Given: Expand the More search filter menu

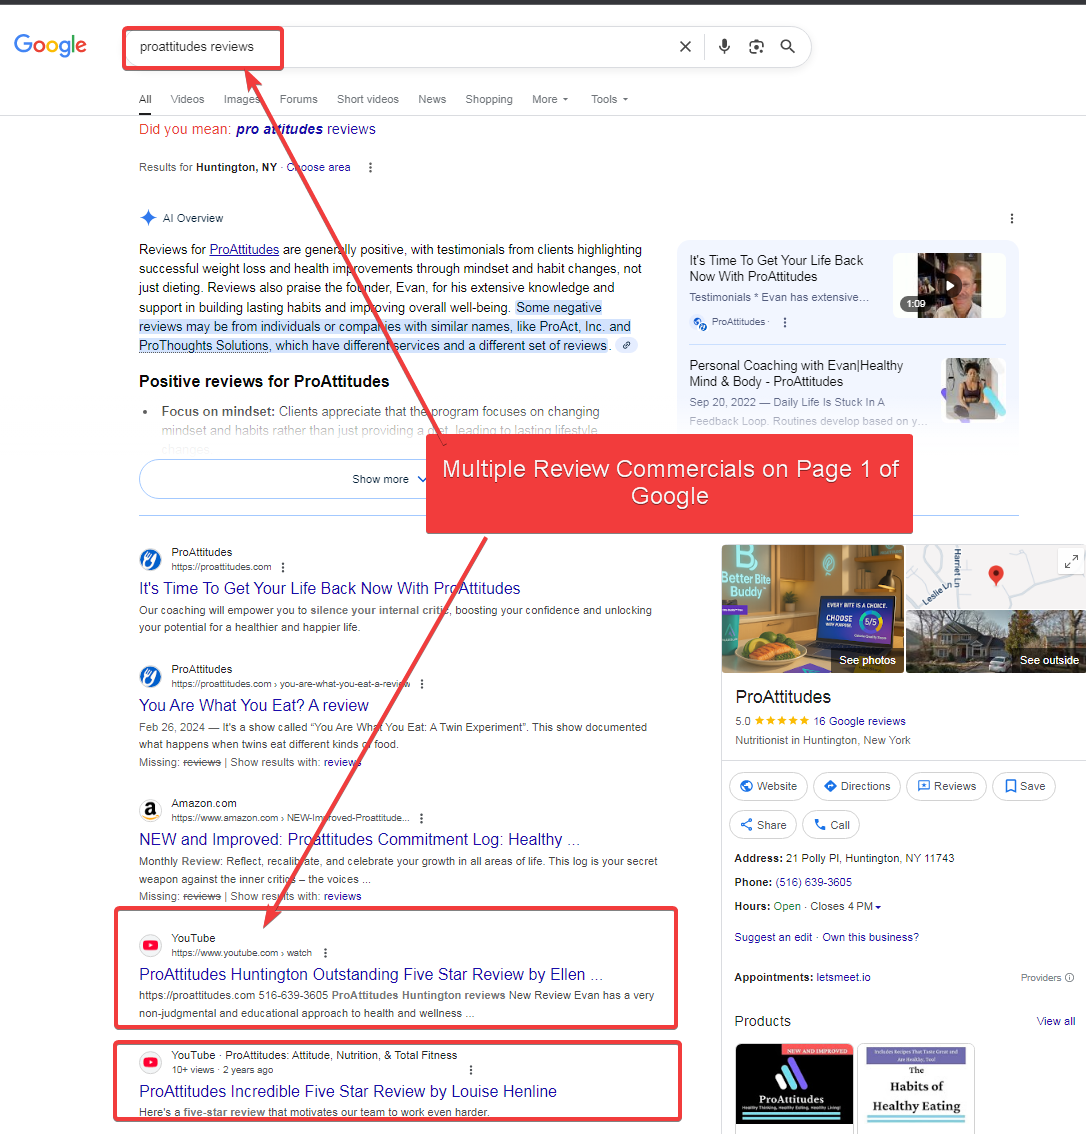Looking at the screenshot, I should tap(550, 100).
